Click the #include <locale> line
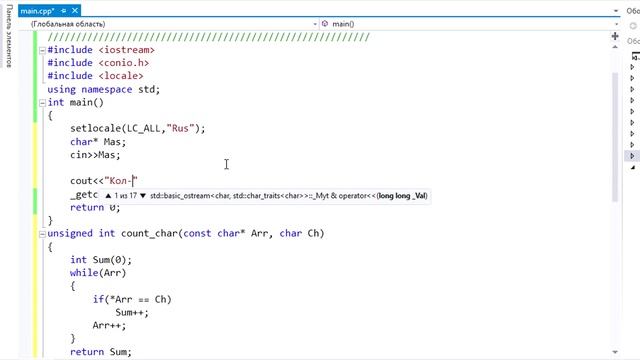The height and width of the screenshot is (360, 640). point(95,76)
